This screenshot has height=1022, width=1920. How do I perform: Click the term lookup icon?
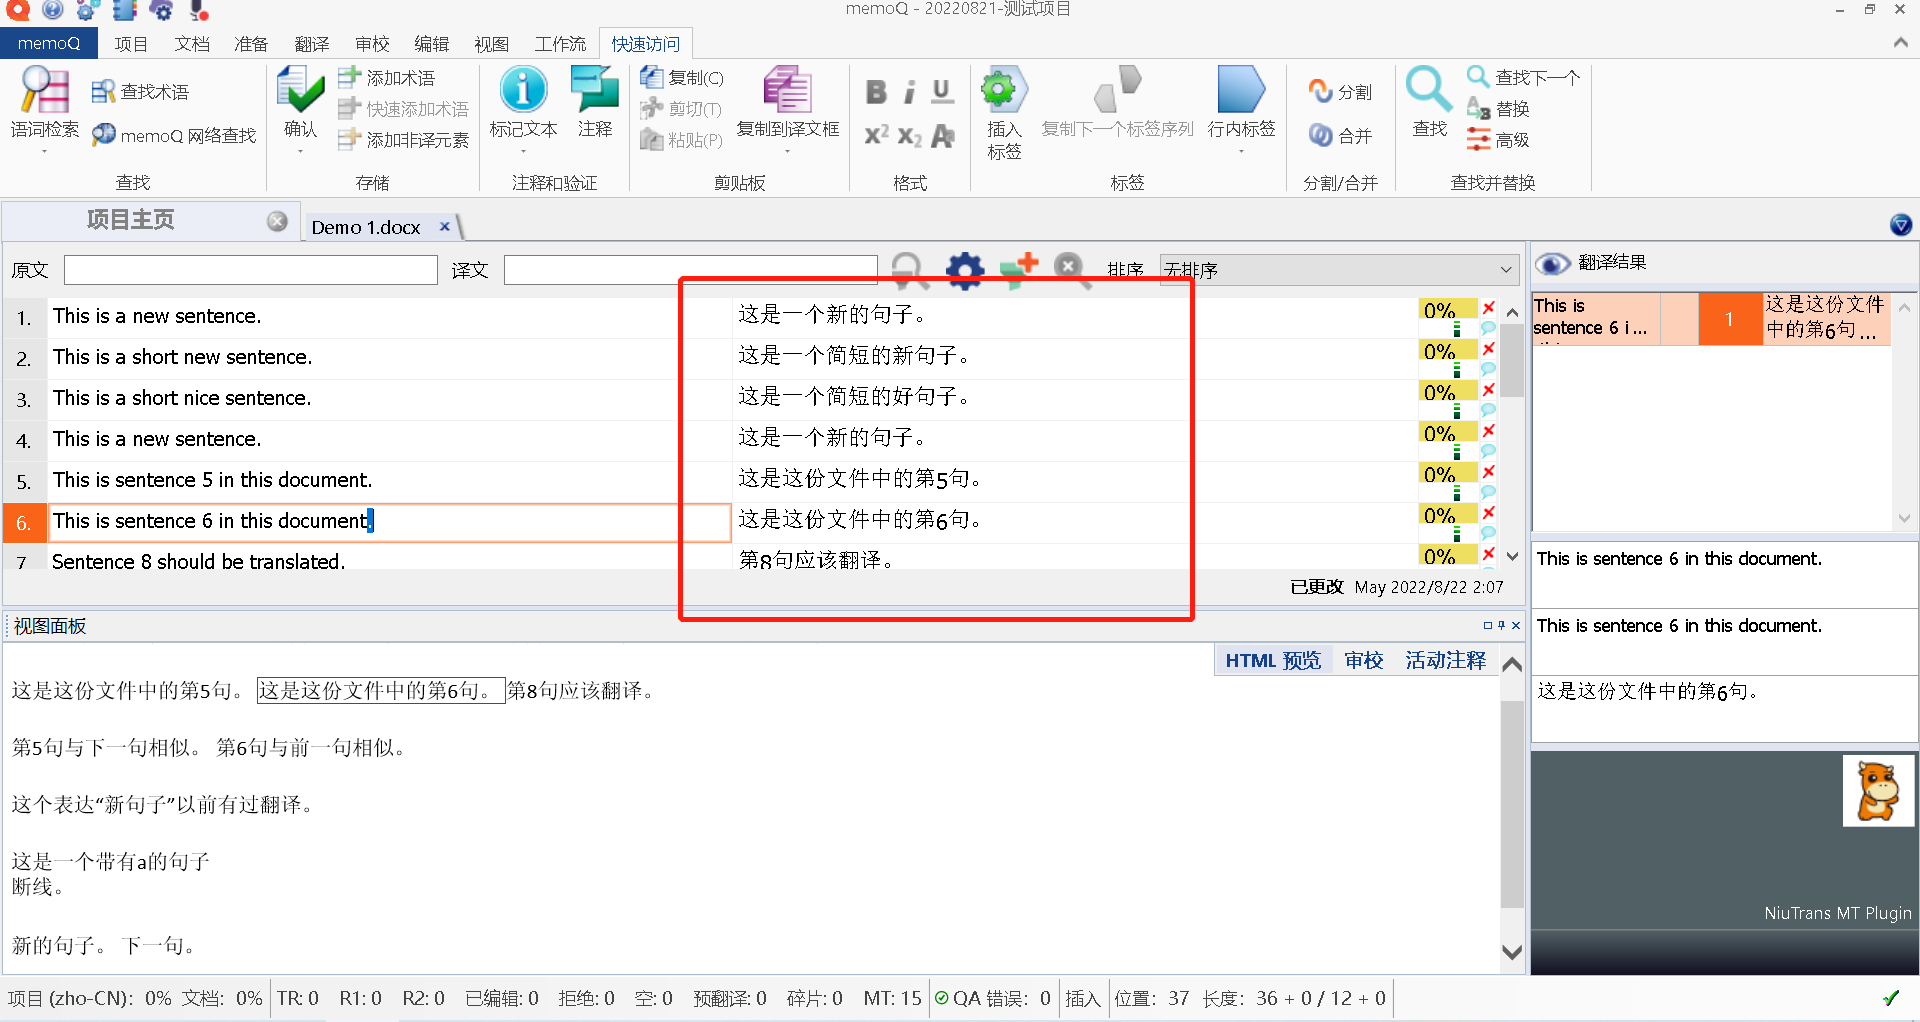click(103, 92)
